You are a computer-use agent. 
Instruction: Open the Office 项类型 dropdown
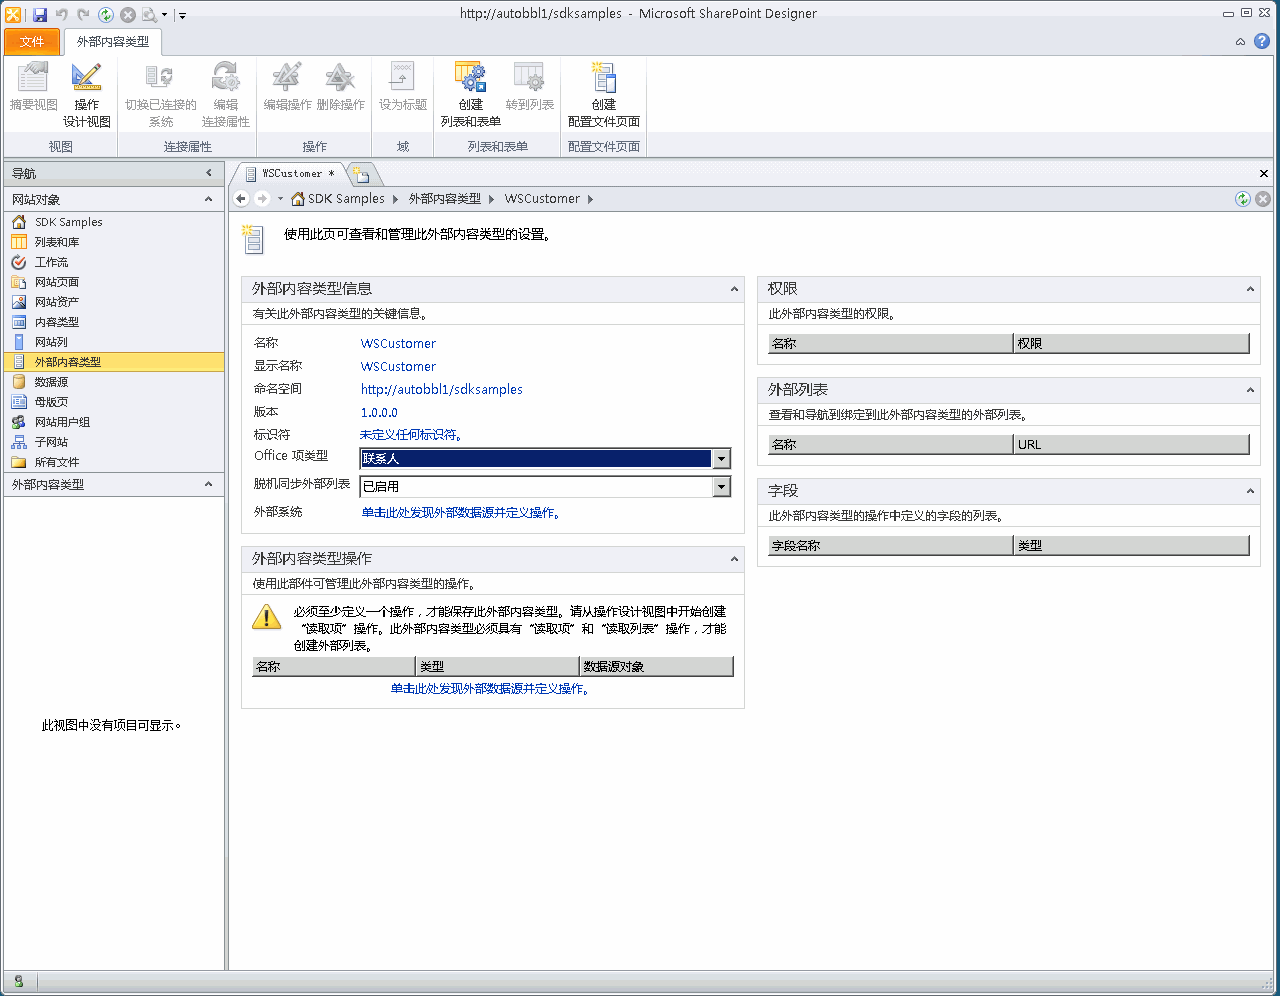pos(721,459)
